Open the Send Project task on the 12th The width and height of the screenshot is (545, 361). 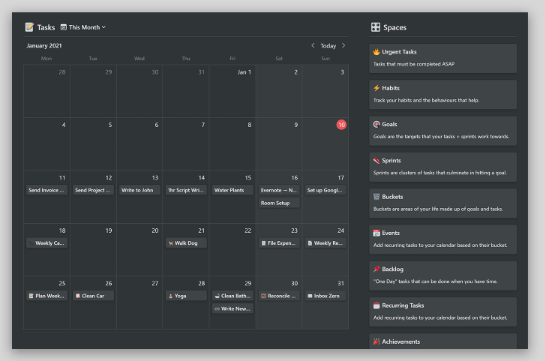pos(93,190)
